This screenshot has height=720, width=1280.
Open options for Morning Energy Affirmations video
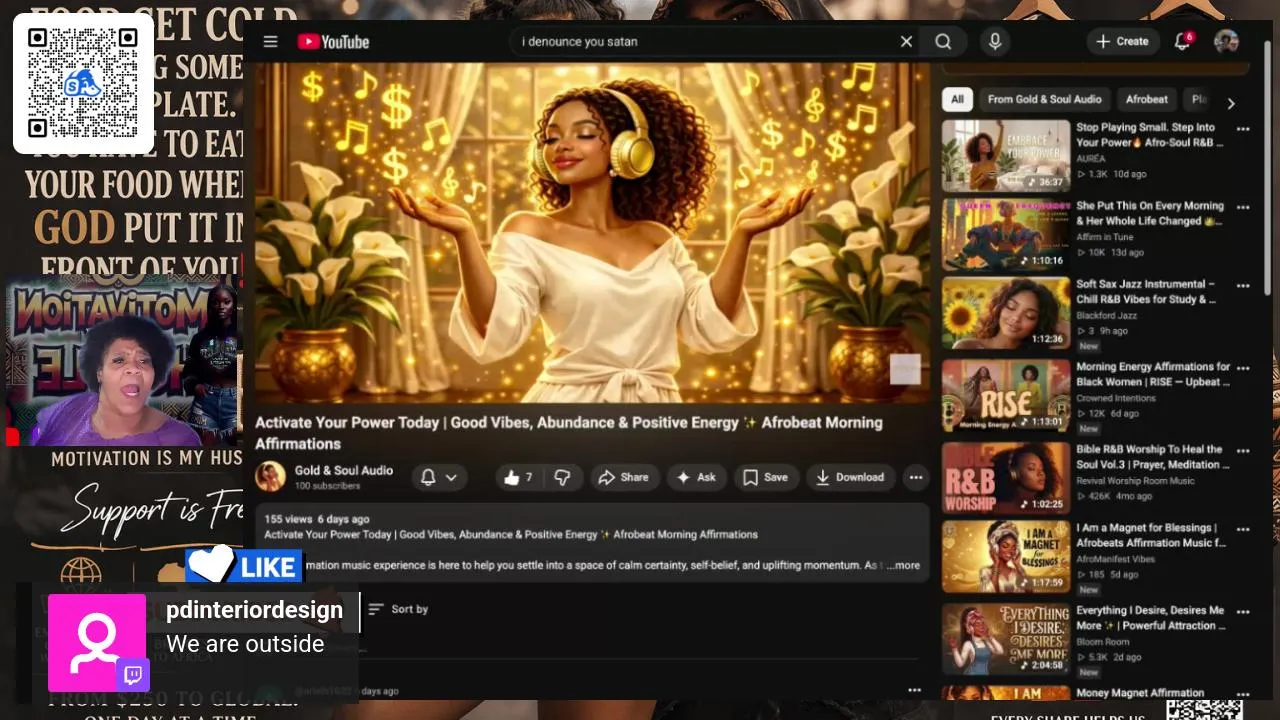pyautogui.click(x=1243, y=368)
